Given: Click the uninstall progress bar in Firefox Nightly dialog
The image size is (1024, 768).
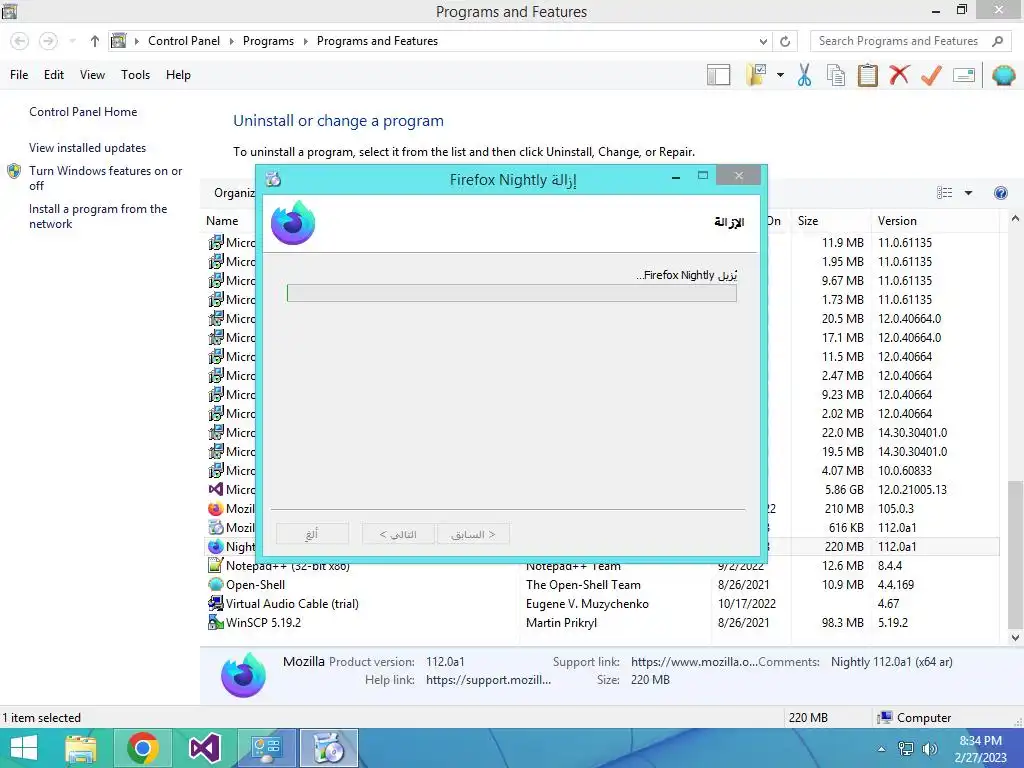Looking at the screenshot, I should (x=511, y=293).
